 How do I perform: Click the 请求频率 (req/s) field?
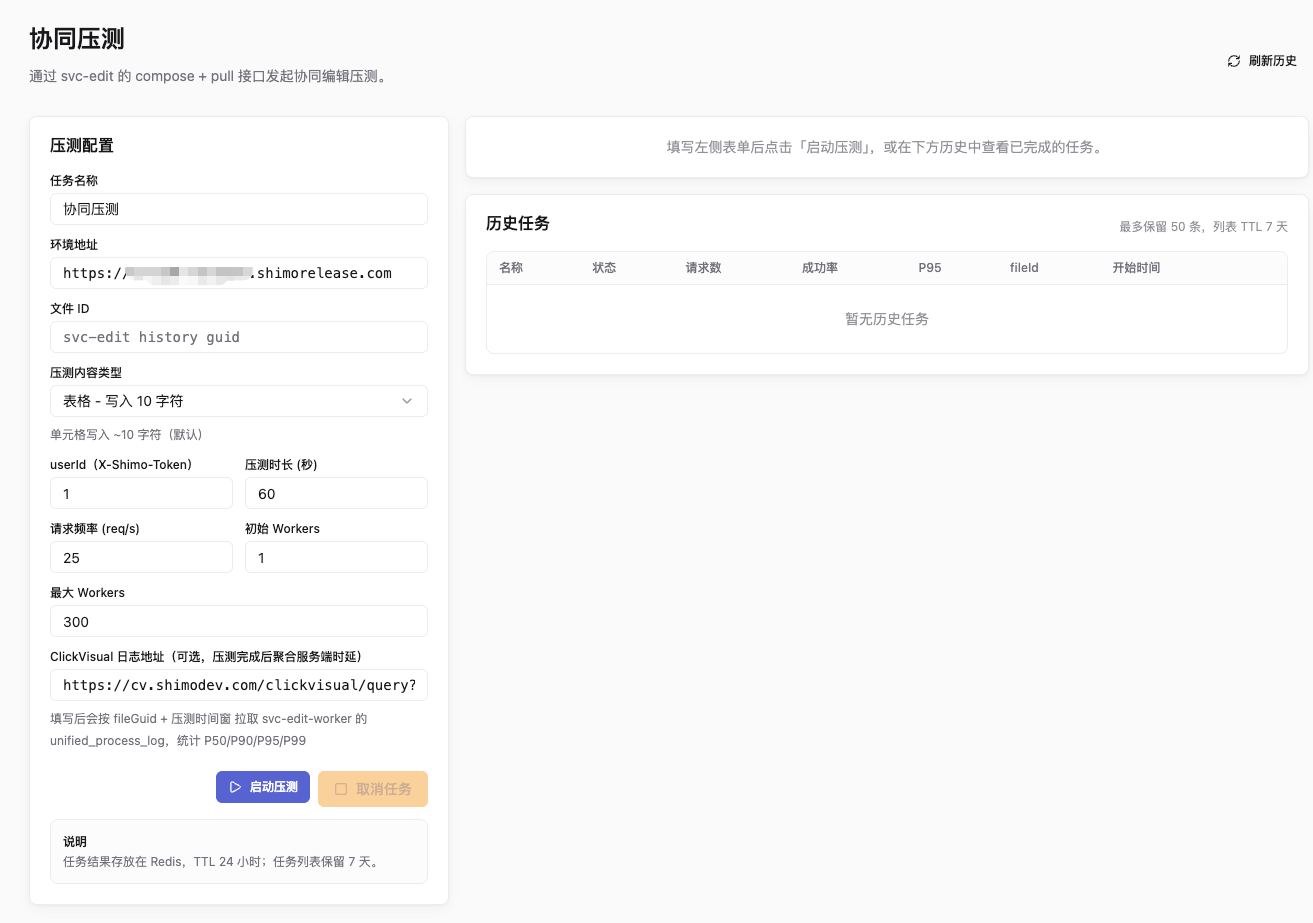tap(141, 557)
